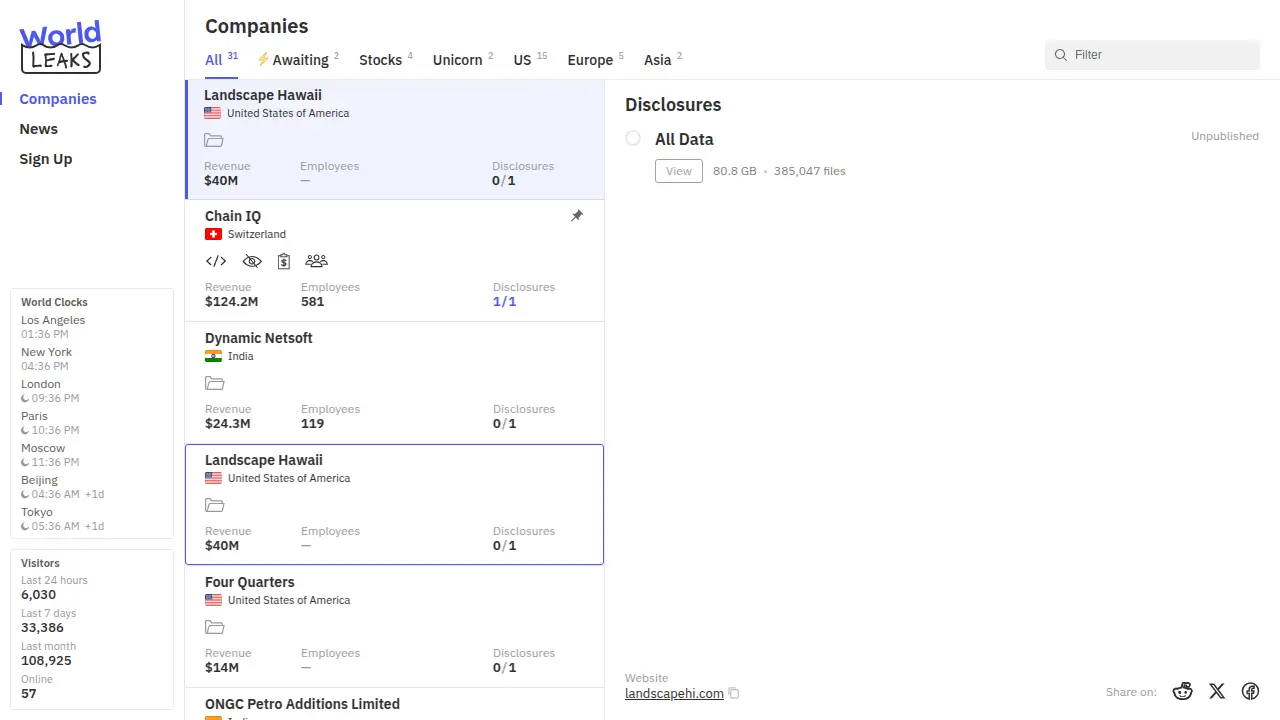Copy the landscapehi.com website address

tap(734, 693)
